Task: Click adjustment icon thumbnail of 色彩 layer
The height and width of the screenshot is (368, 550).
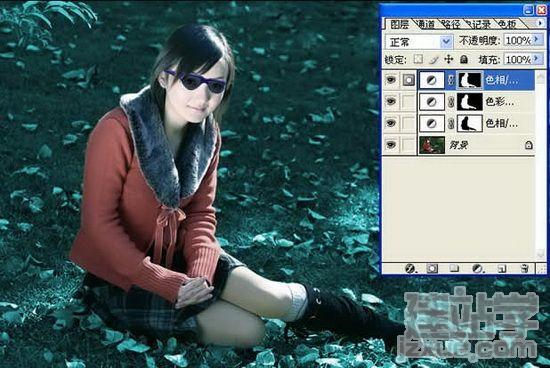Action: point(432,102)
